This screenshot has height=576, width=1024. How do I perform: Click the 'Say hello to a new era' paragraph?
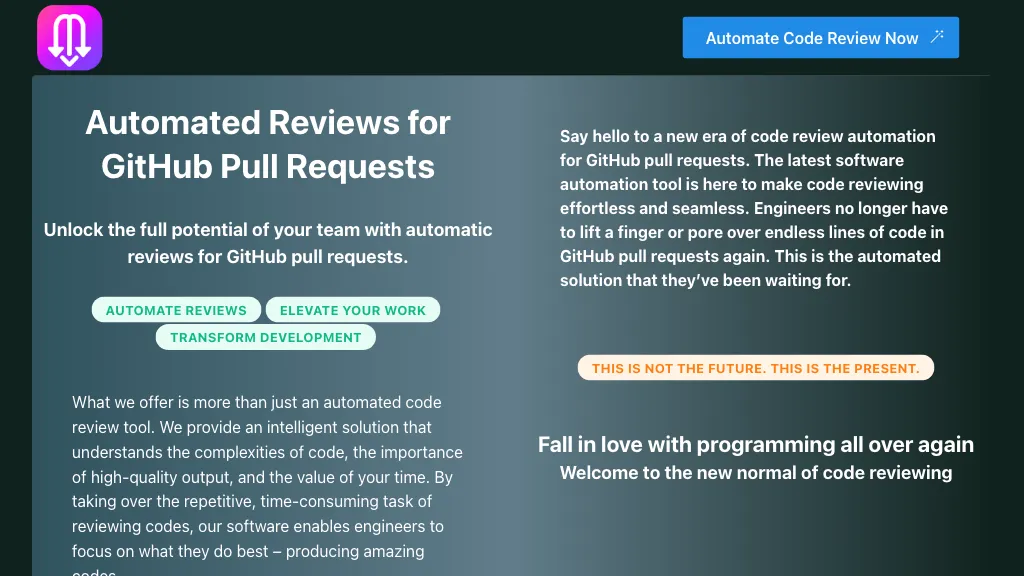point(754,208)
